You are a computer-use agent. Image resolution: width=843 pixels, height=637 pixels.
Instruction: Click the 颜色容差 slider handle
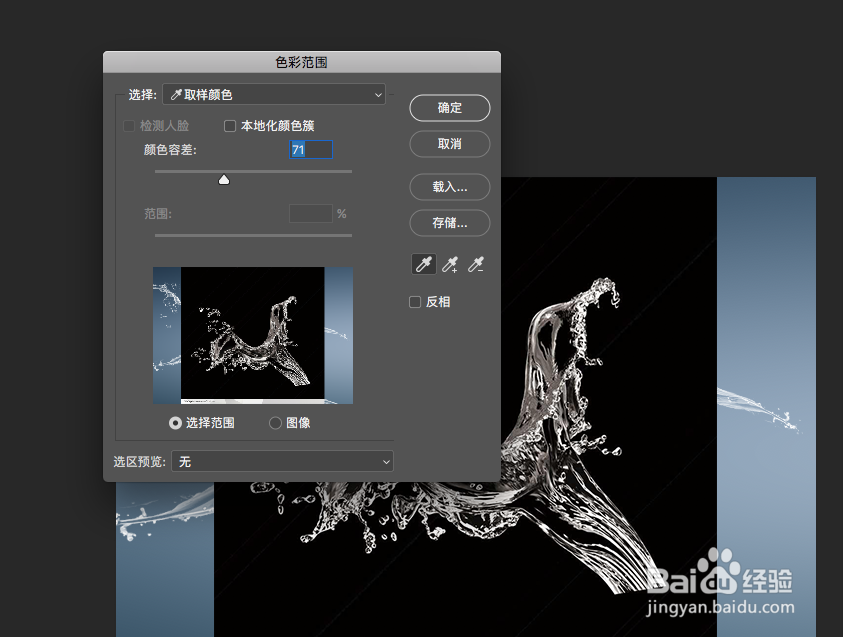224,178
